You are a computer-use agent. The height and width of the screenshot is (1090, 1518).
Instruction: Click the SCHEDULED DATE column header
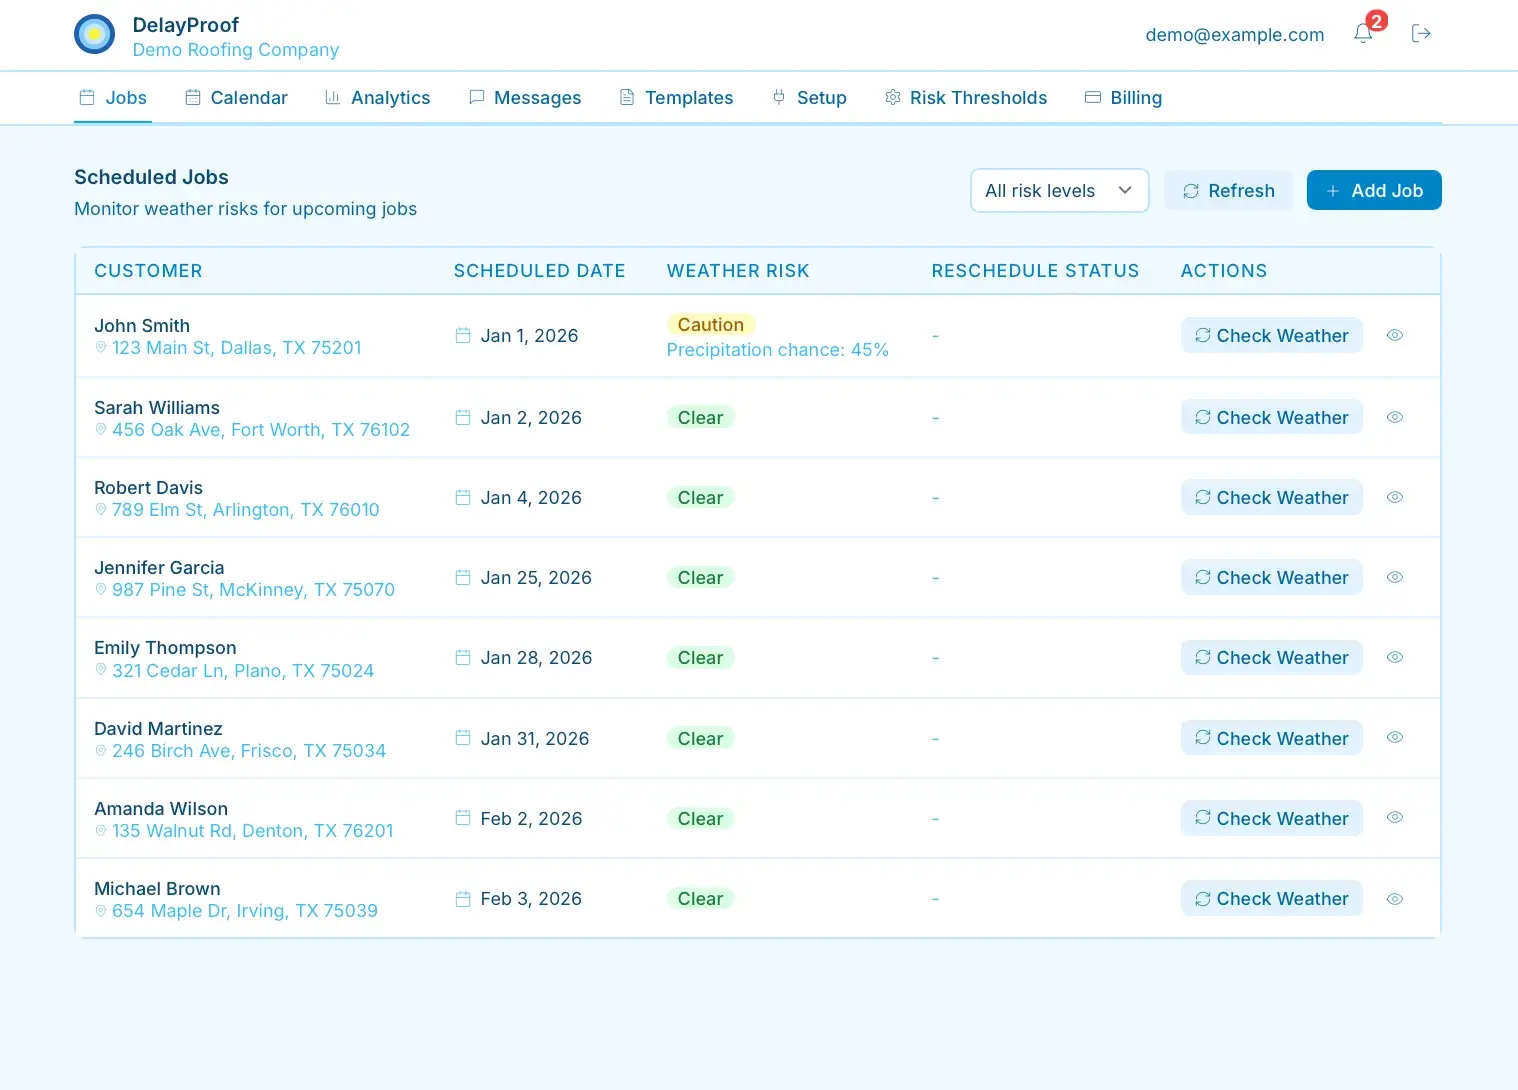tap(540, 271)
